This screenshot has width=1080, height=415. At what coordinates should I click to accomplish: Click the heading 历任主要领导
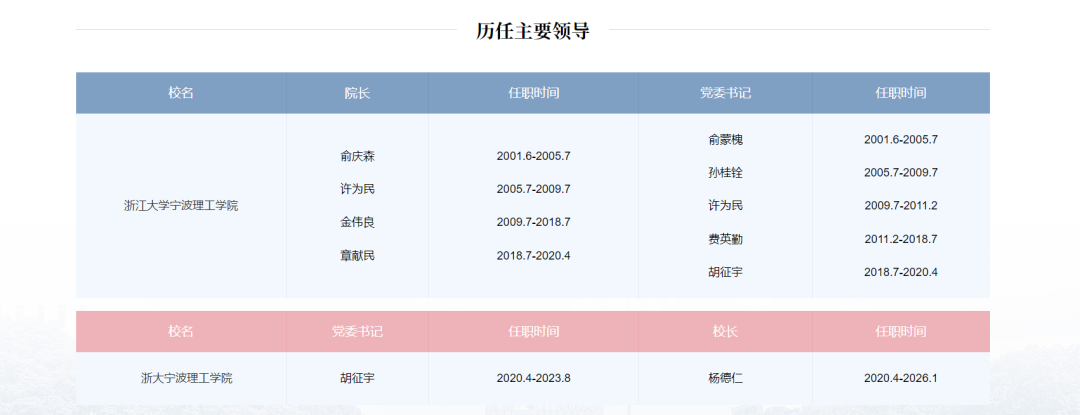(x=532, y=31)
